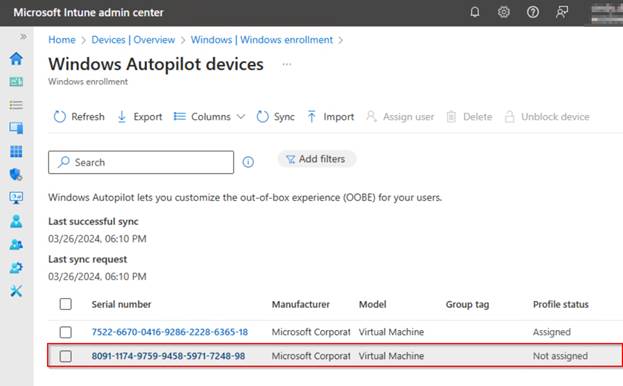Sort by Group tag column header

pyautogui.click(x=468, y=305)
